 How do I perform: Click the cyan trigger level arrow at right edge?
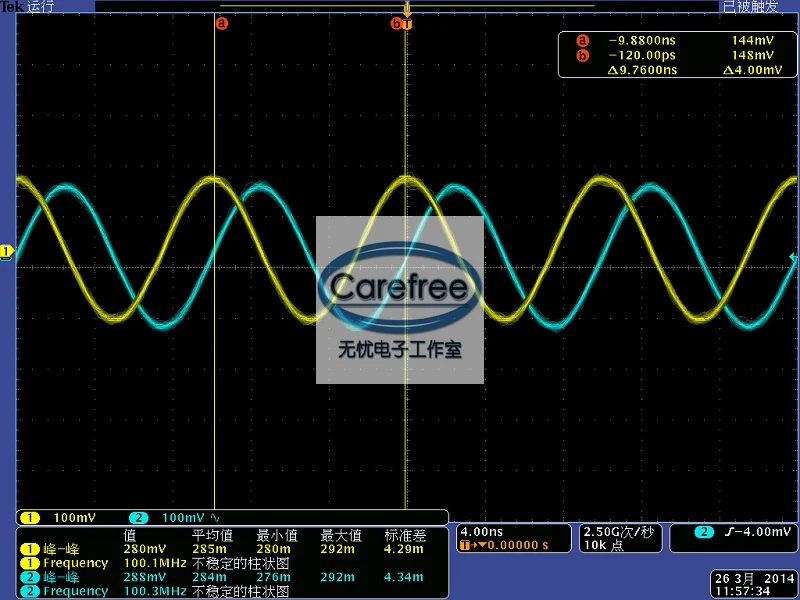pos(794,258)
